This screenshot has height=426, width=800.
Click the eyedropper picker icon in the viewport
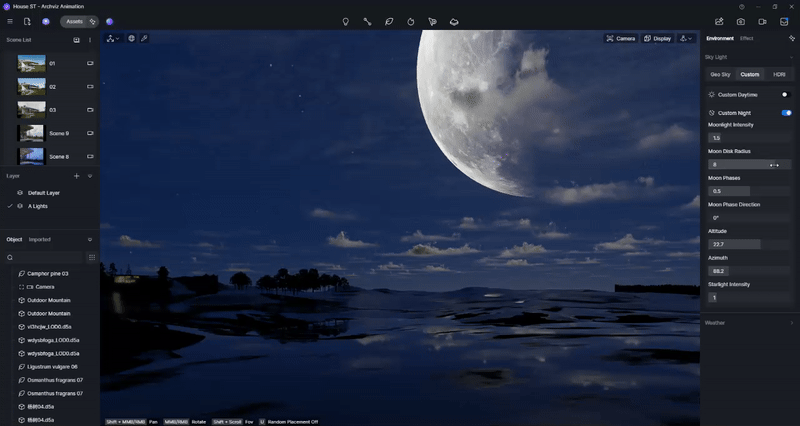coord(144,38)
